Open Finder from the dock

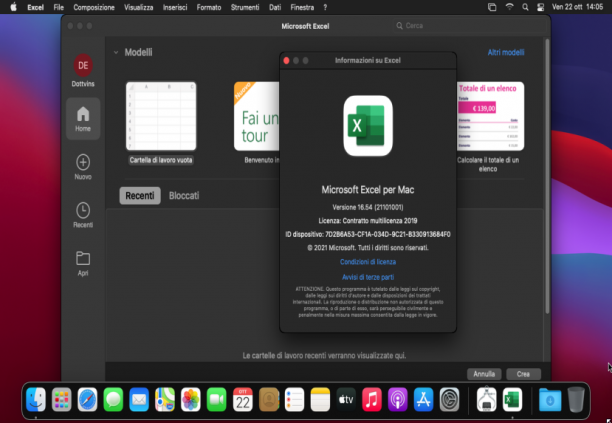(36, 399)
